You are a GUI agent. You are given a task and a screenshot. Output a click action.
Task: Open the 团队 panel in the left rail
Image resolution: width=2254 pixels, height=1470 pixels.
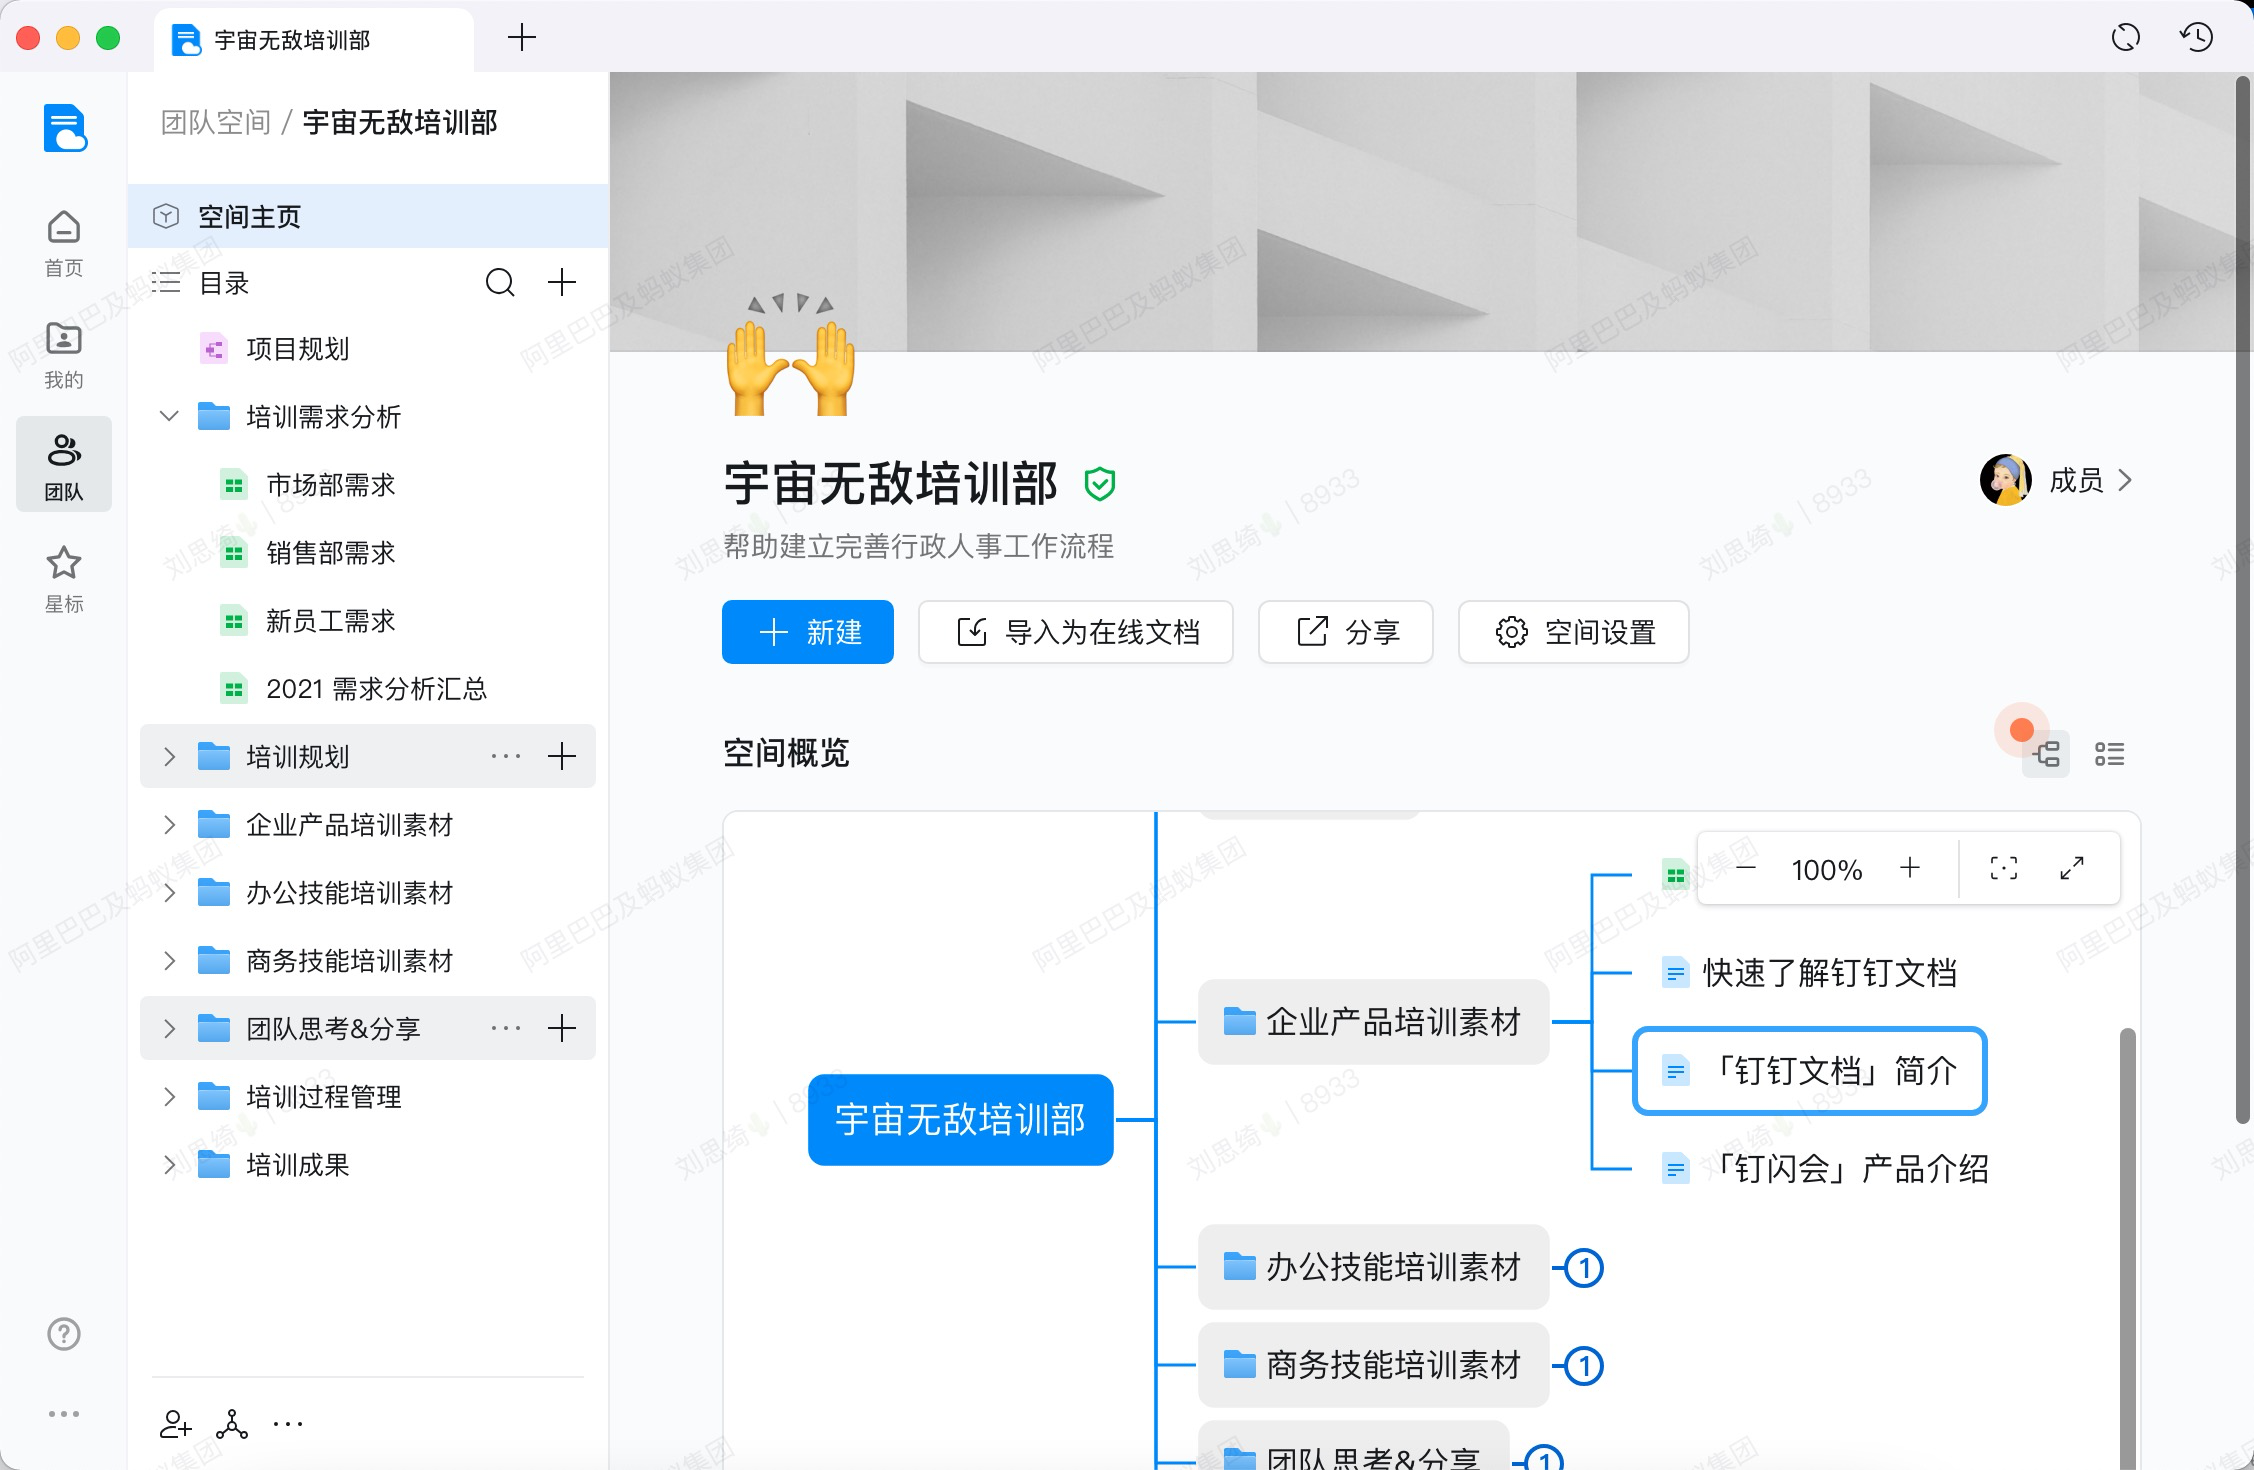63,463
